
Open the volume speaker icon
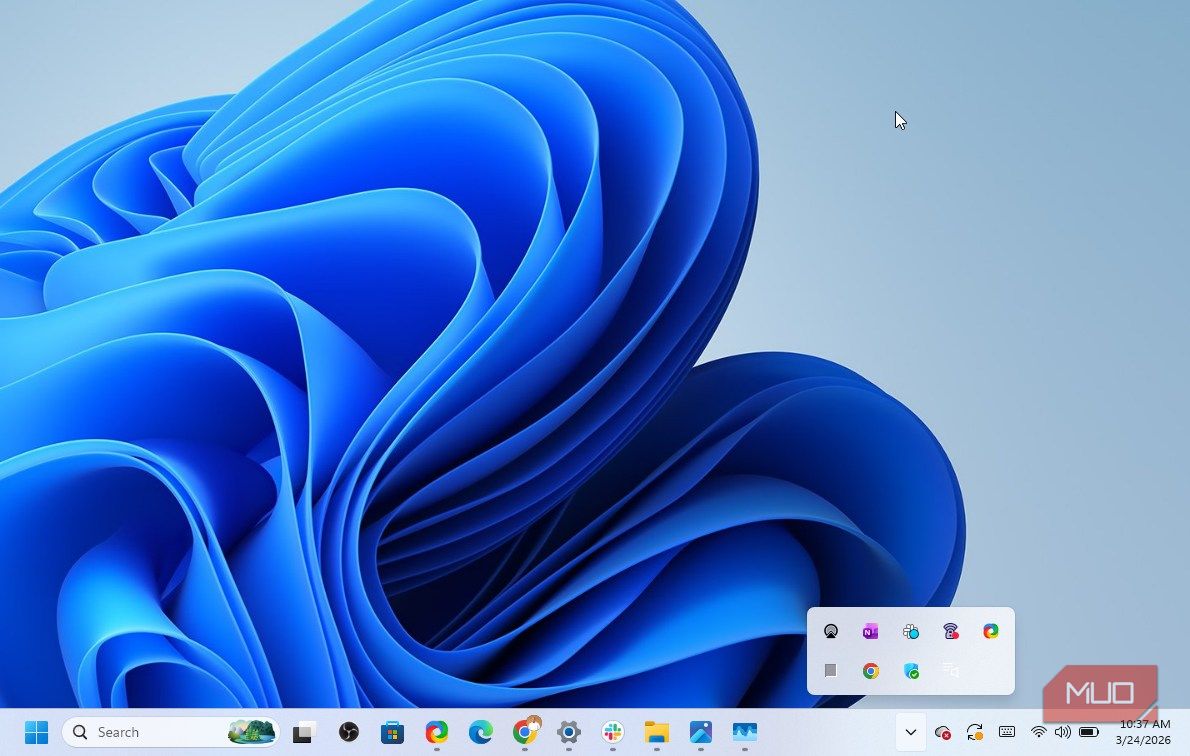pos(1063,732)
